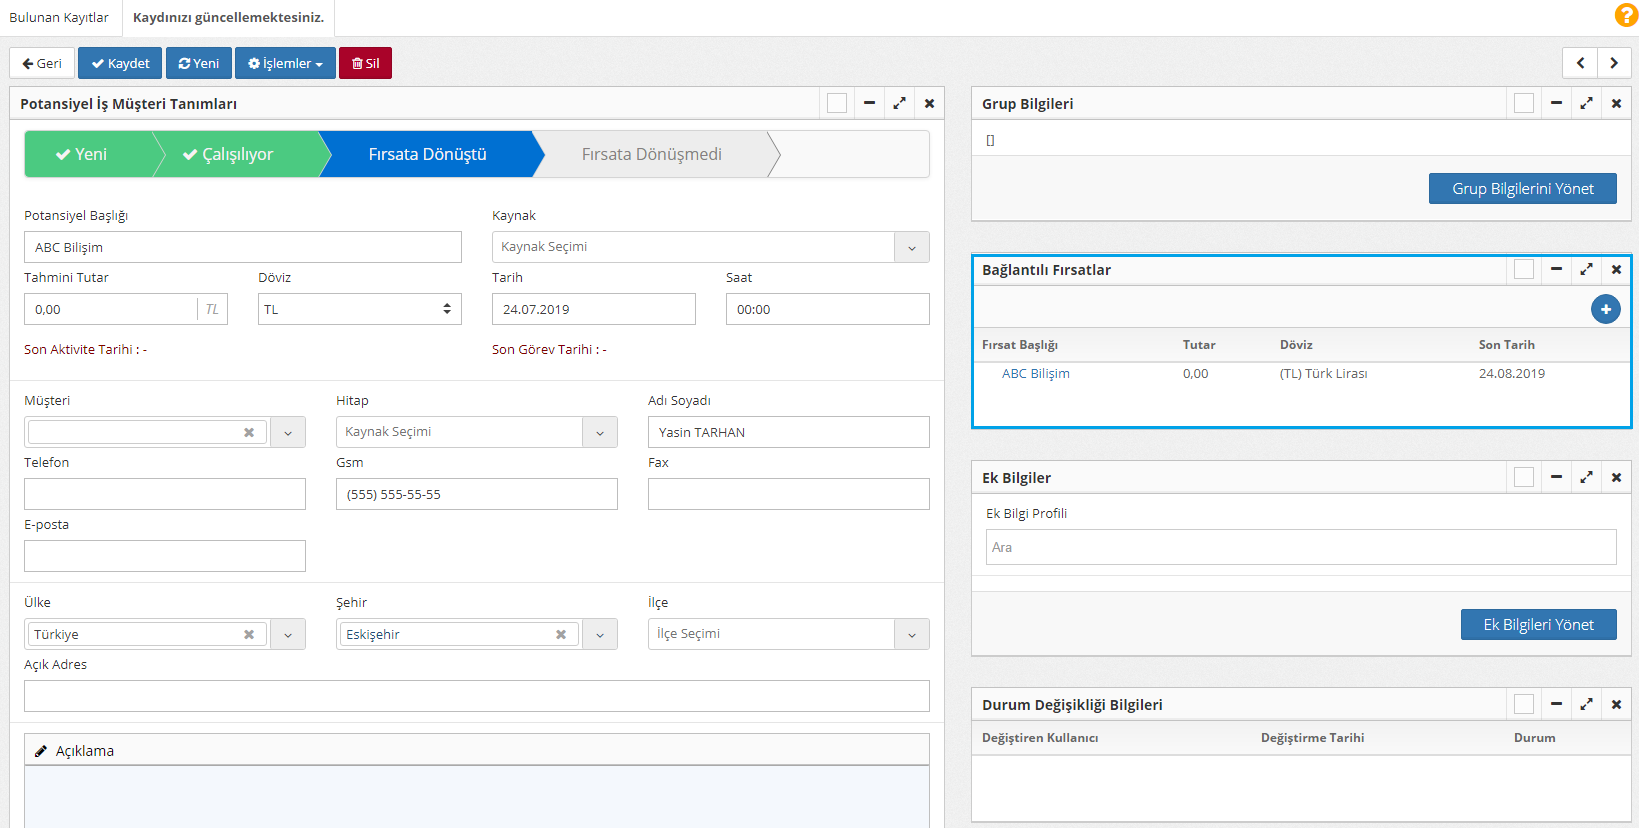Screen dimensions: 1639x828
Task: Switch to the Bulunan Kayıtlar tab
Action: (x=59, y=17)
